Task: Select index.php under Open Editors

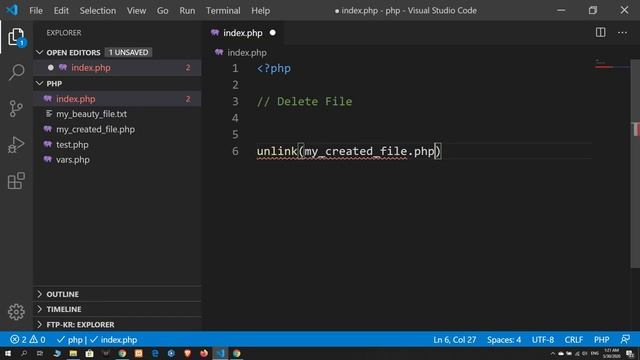Action: (118, 68)
